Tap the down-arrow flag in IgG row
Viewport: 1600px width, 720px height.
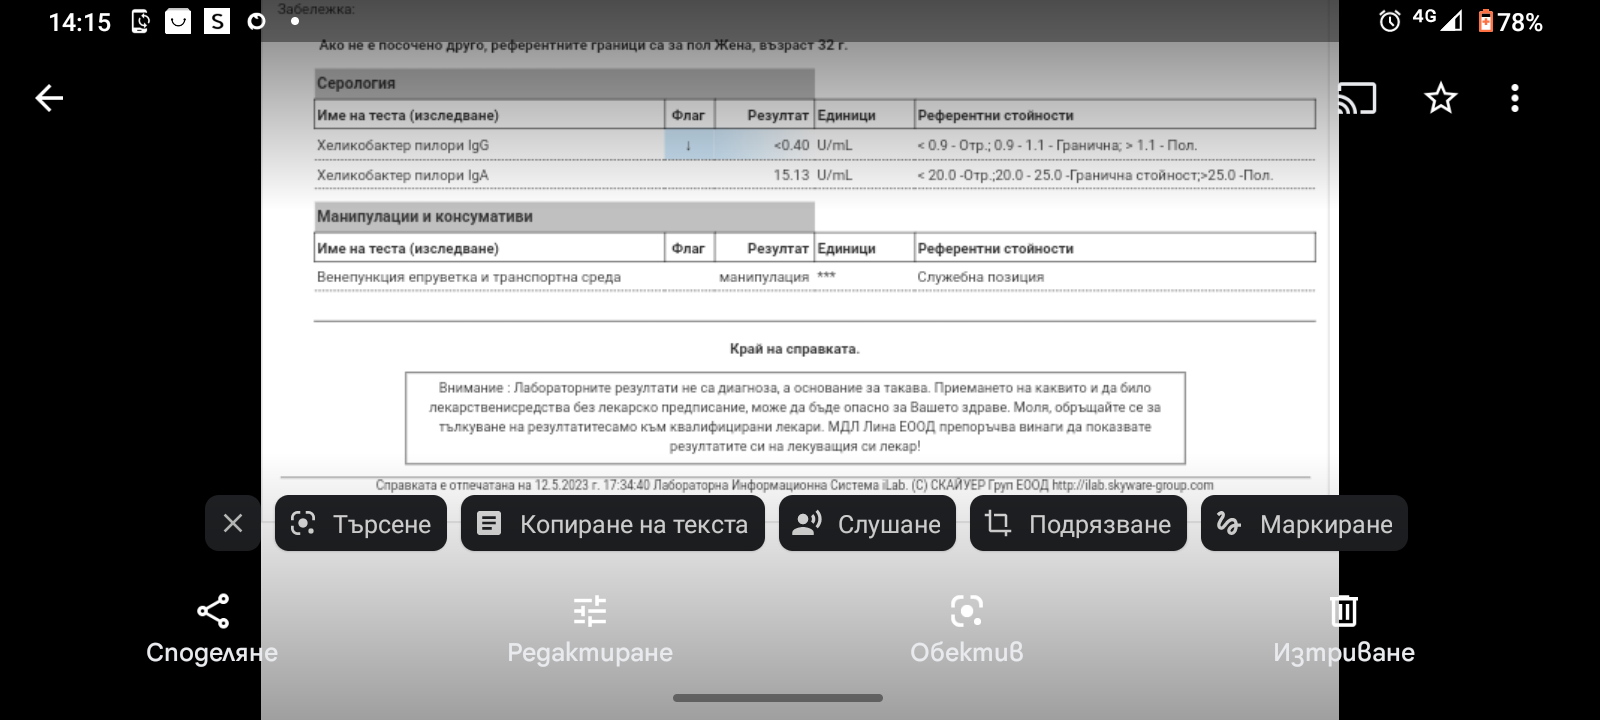(x=688, y=145)
